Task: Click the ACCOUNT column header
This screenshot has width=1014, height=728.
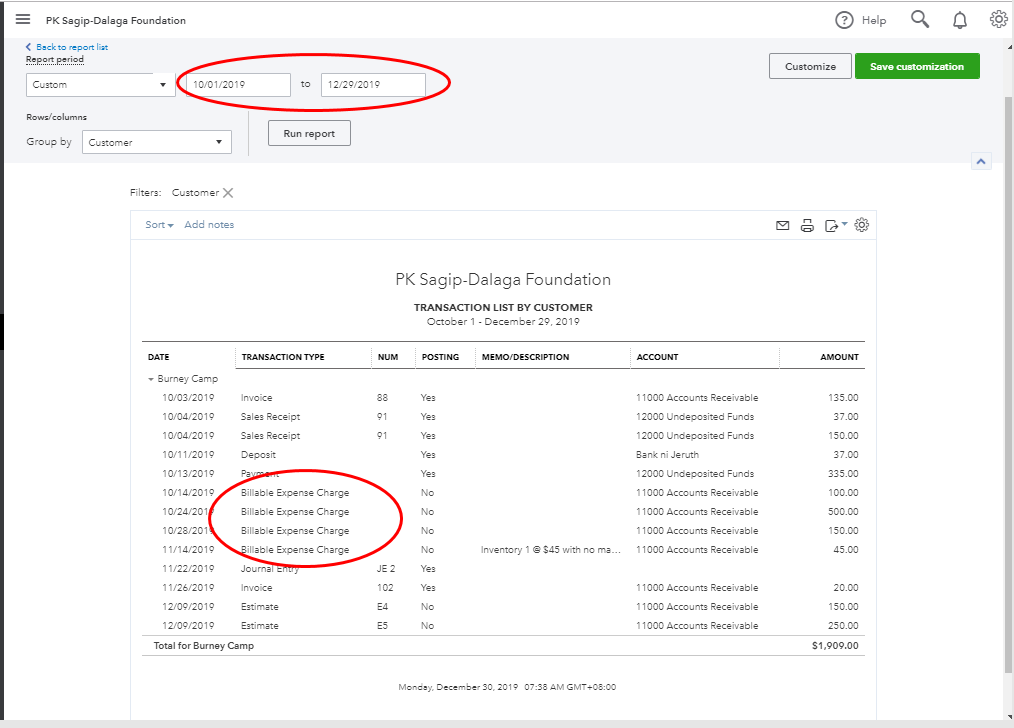Action: coord(658,357)
